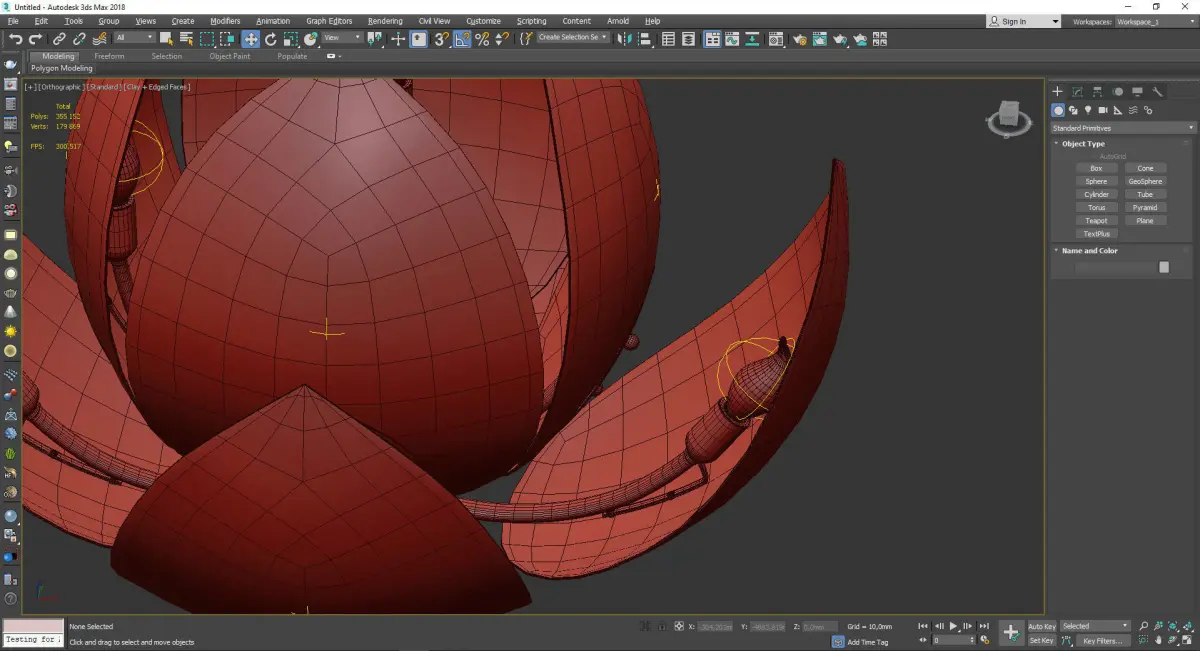
Task: Open the Standard Primitives dropdown
Action: pos(1123,128)
